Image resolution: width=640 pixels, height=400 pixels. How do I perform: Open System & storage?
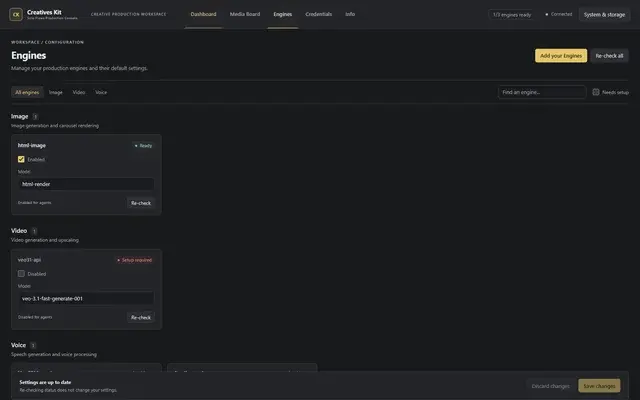(604, 15)
